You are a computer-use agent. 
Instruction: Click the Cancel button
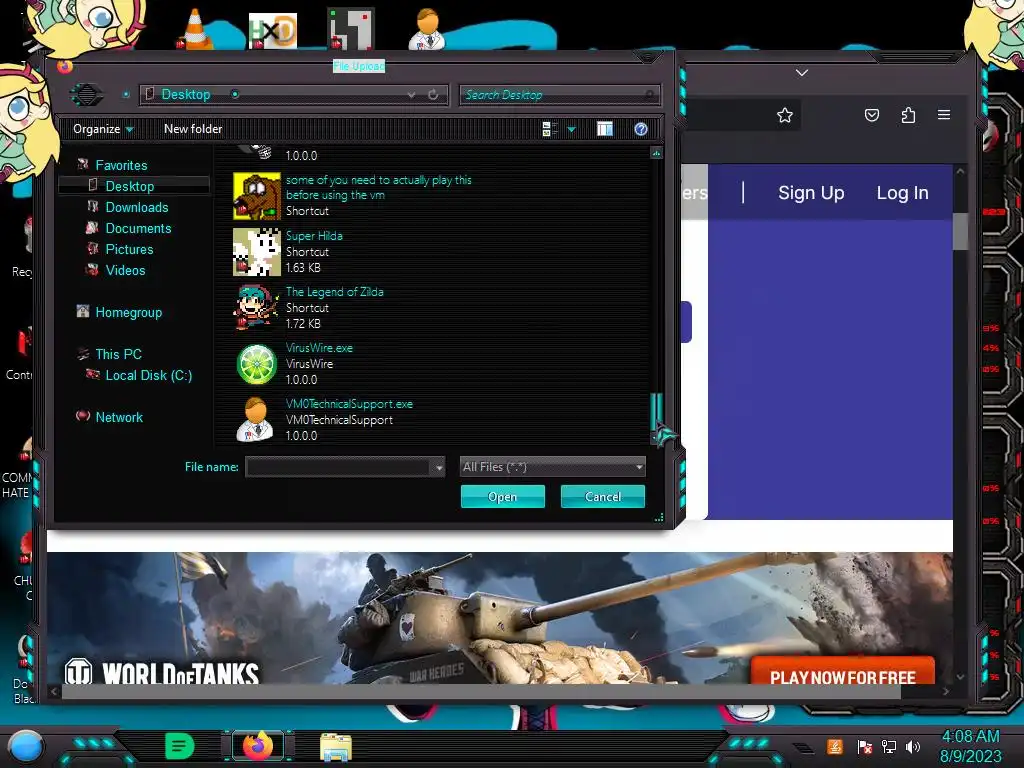coord(603,496)
